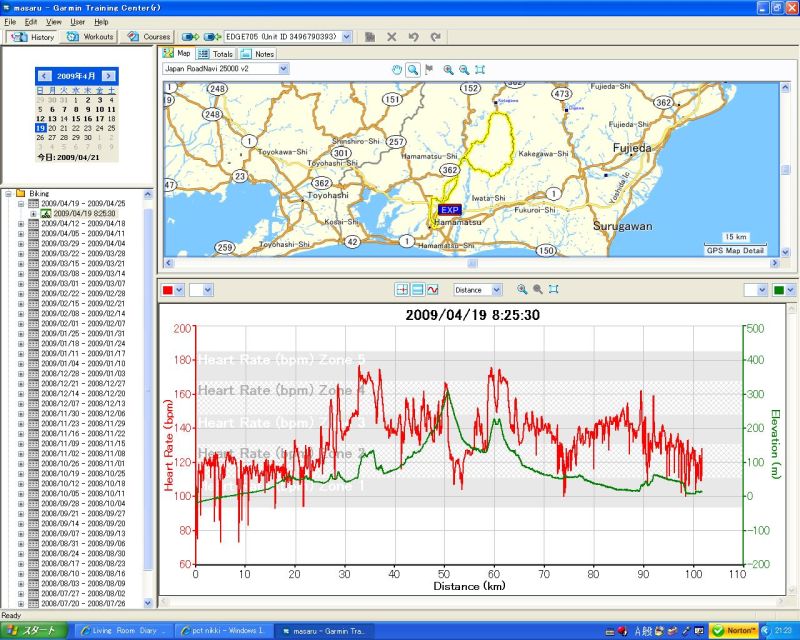Click the copy/duplicate icon in the main toolbar

[x=370, y=37]
